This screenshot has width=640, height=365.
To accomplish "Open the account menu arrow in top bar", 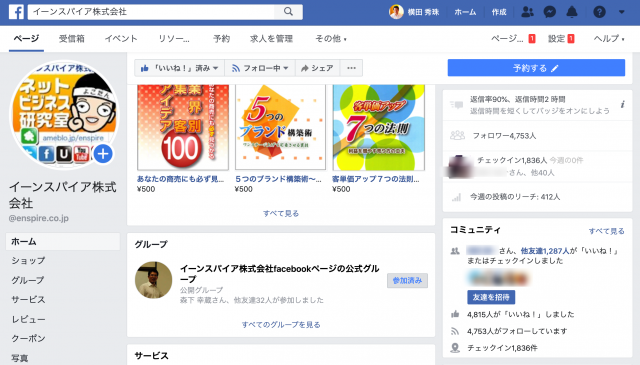I will pos(621,12).
